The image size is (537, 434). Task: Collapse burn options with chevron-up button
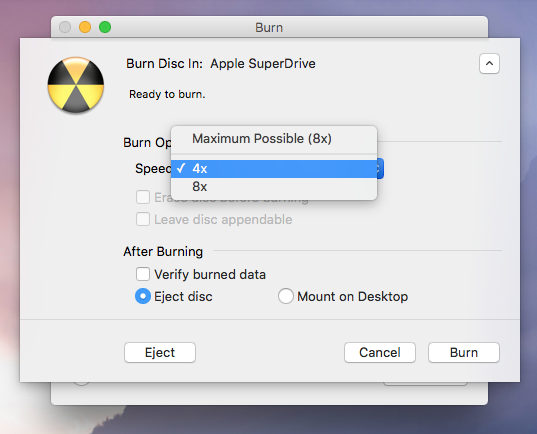(x=489, y=64)
